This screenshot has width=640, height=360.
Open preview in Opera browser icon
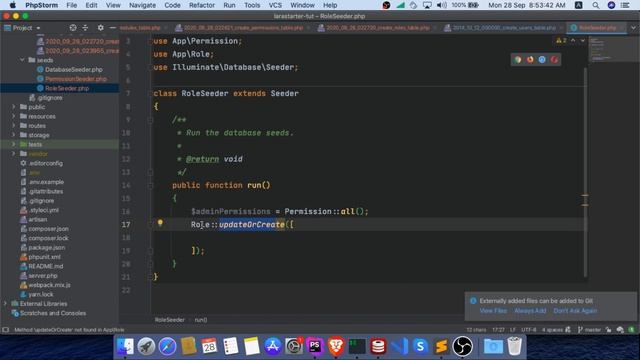[x=554, y=60]
